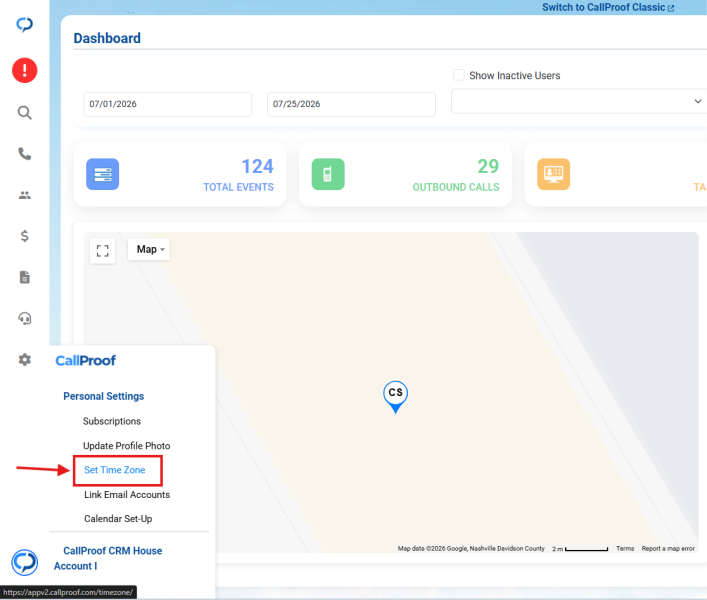Open the user selection dropdown below Show Inactive Users
The image size is (707, 600).
point(579,101)
